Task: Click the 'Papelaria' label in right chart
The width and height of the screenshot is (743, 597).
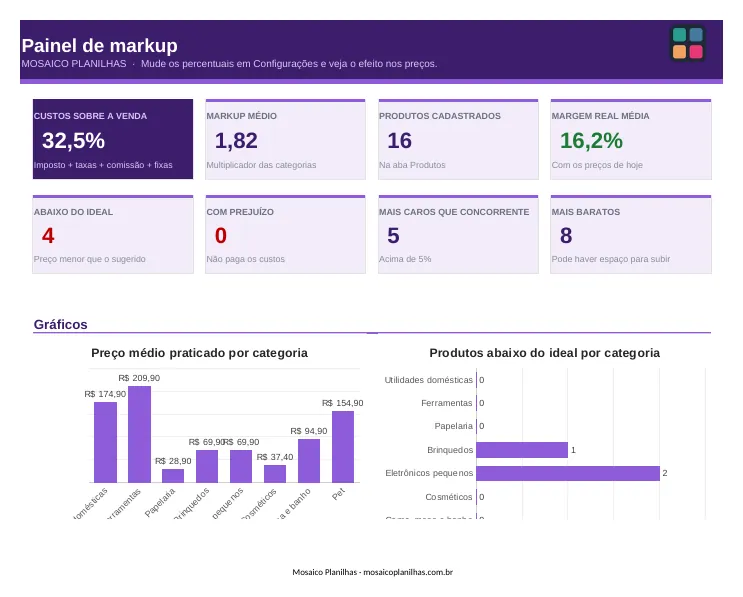Action: click(x=453, y=426)
